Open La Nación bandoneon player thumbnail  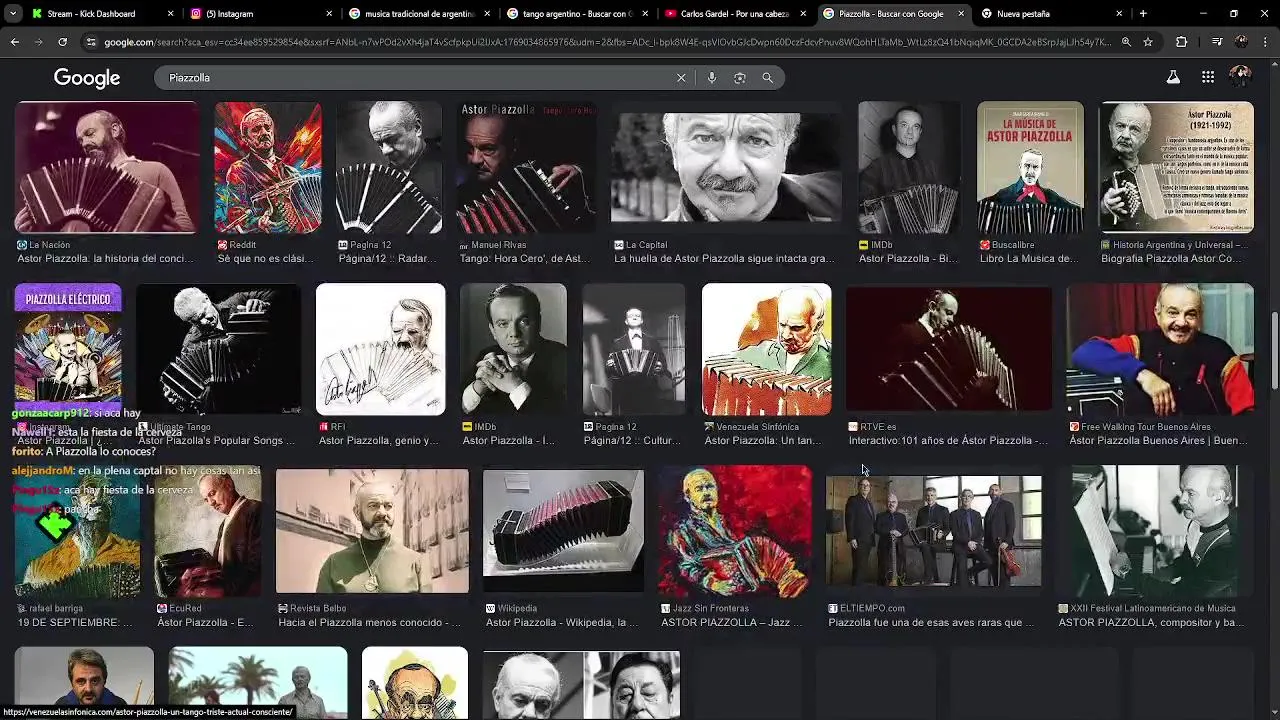[106, 168]
